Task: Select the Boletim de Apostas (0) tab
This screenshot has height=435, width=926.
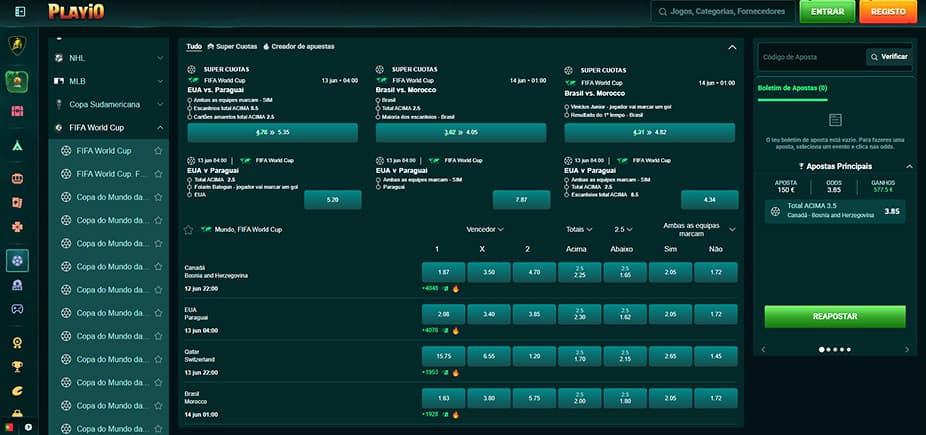Action: (x=793, y=89)
